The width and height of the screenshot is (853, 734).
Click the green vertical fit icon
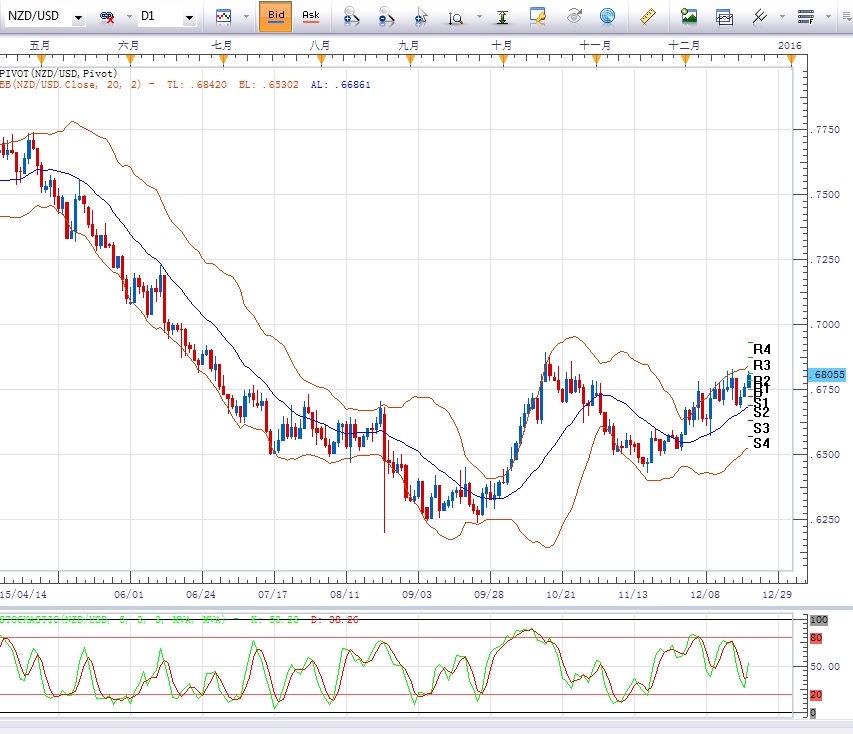pyautogui.click(x=502, y=16)
